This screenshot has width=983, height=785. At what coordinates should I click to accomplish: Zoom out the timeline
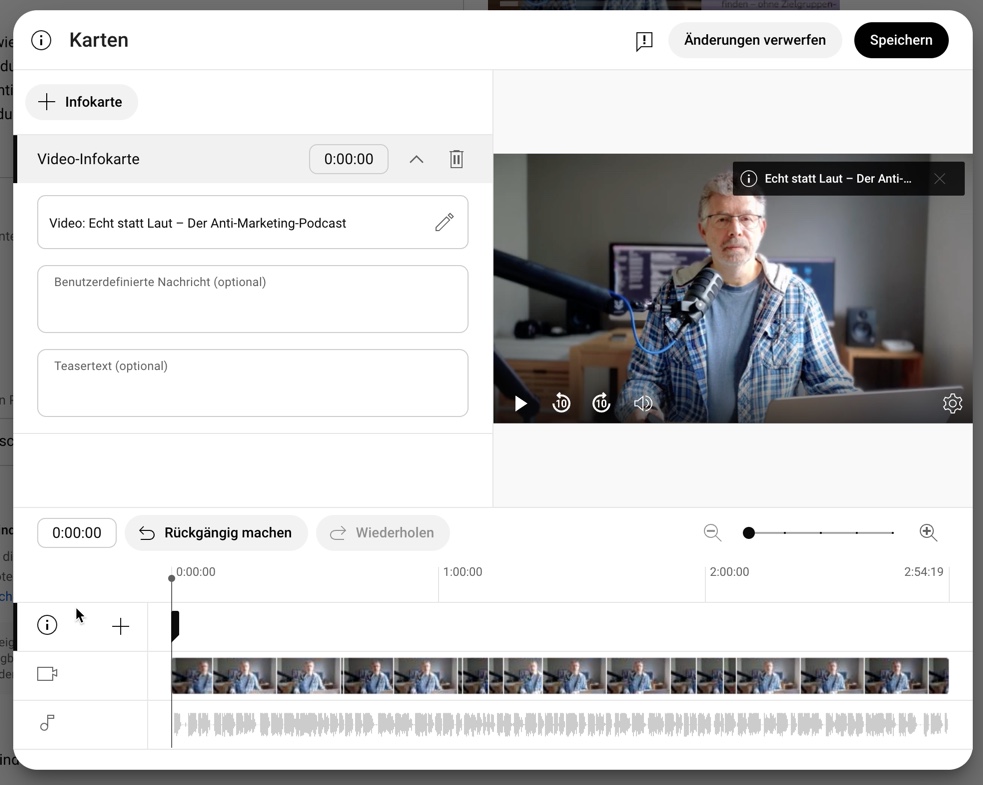[712, 533]
